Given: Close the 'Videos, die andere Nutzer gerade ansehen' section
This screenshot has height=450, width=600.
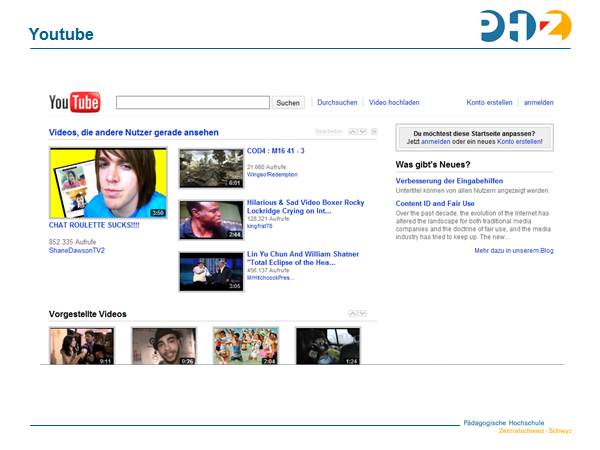Looking at the screenshot, I should click(374, 132).
